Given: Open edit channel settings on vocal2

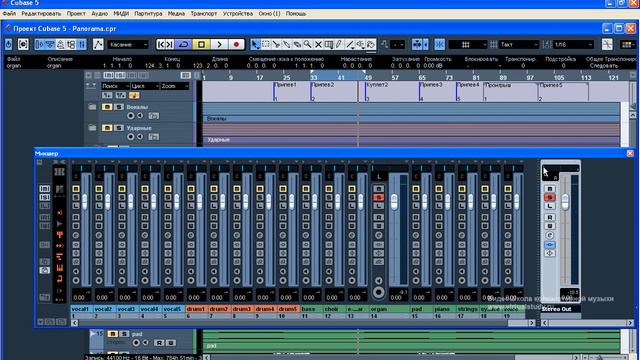Looking at the screenshot, I should coord(99,236).
